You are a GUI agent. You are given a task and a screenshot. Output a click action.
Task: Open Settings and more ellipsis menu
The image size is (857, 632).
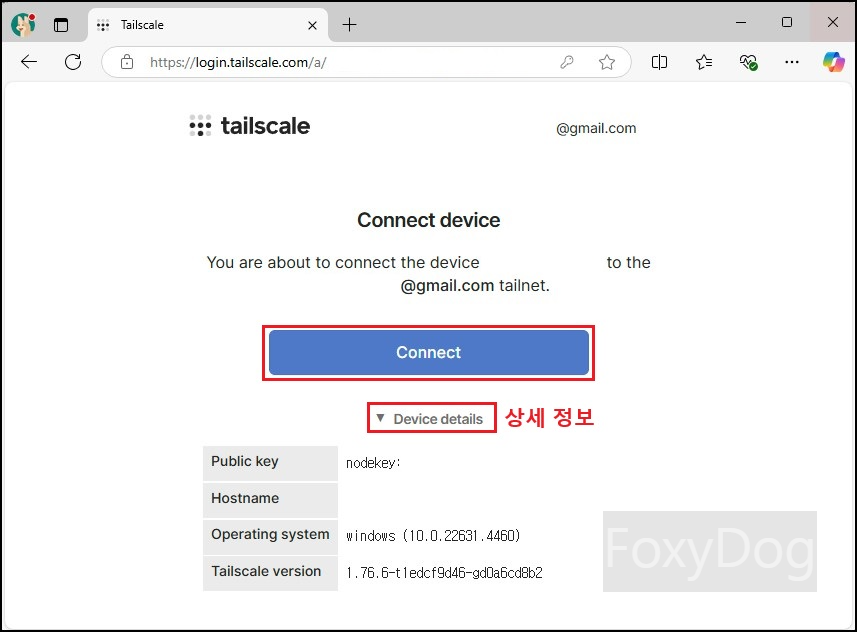point(791,62)
